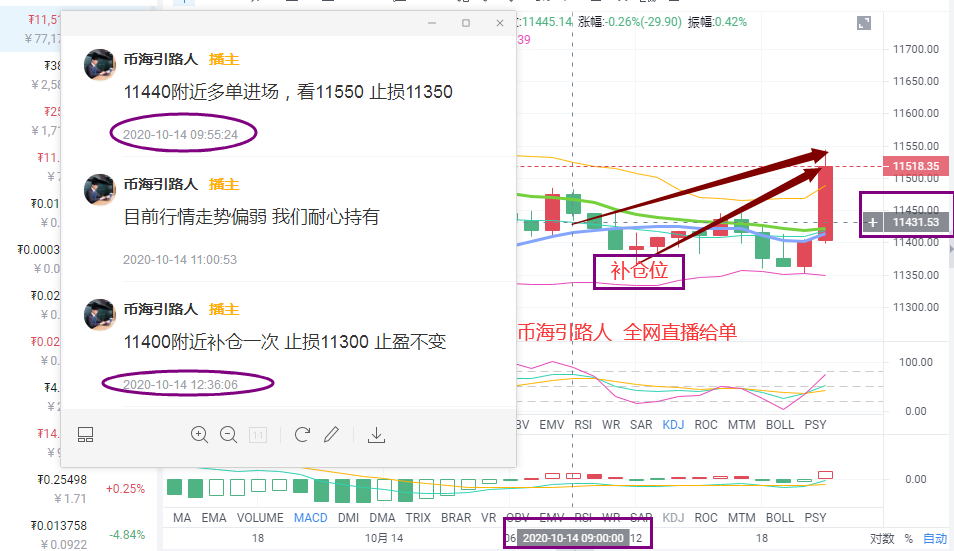Click the -4.84% change value

[x=127, y=535]
